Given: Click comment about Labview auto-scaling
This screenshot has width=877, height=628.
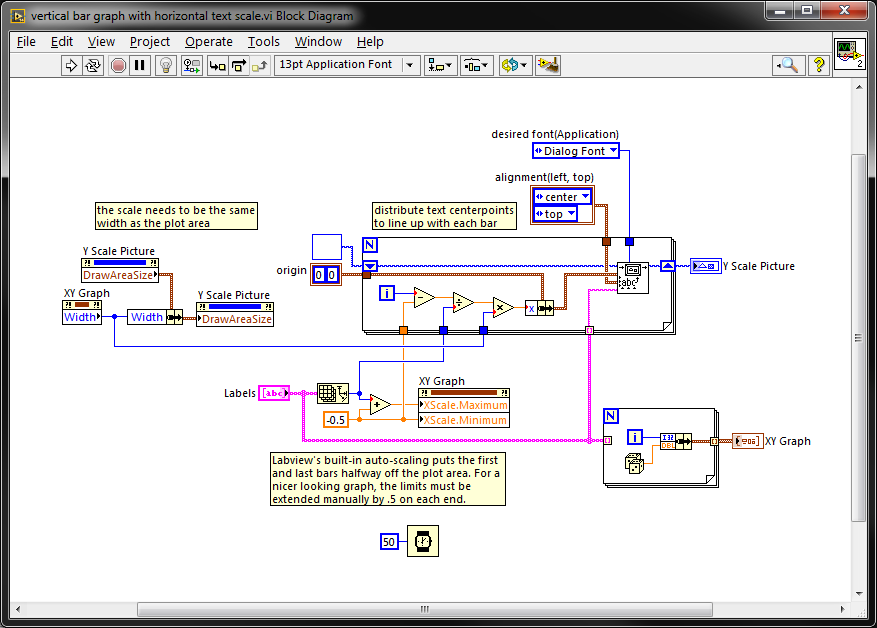Looking at the screenshot, I should (388, 479).
